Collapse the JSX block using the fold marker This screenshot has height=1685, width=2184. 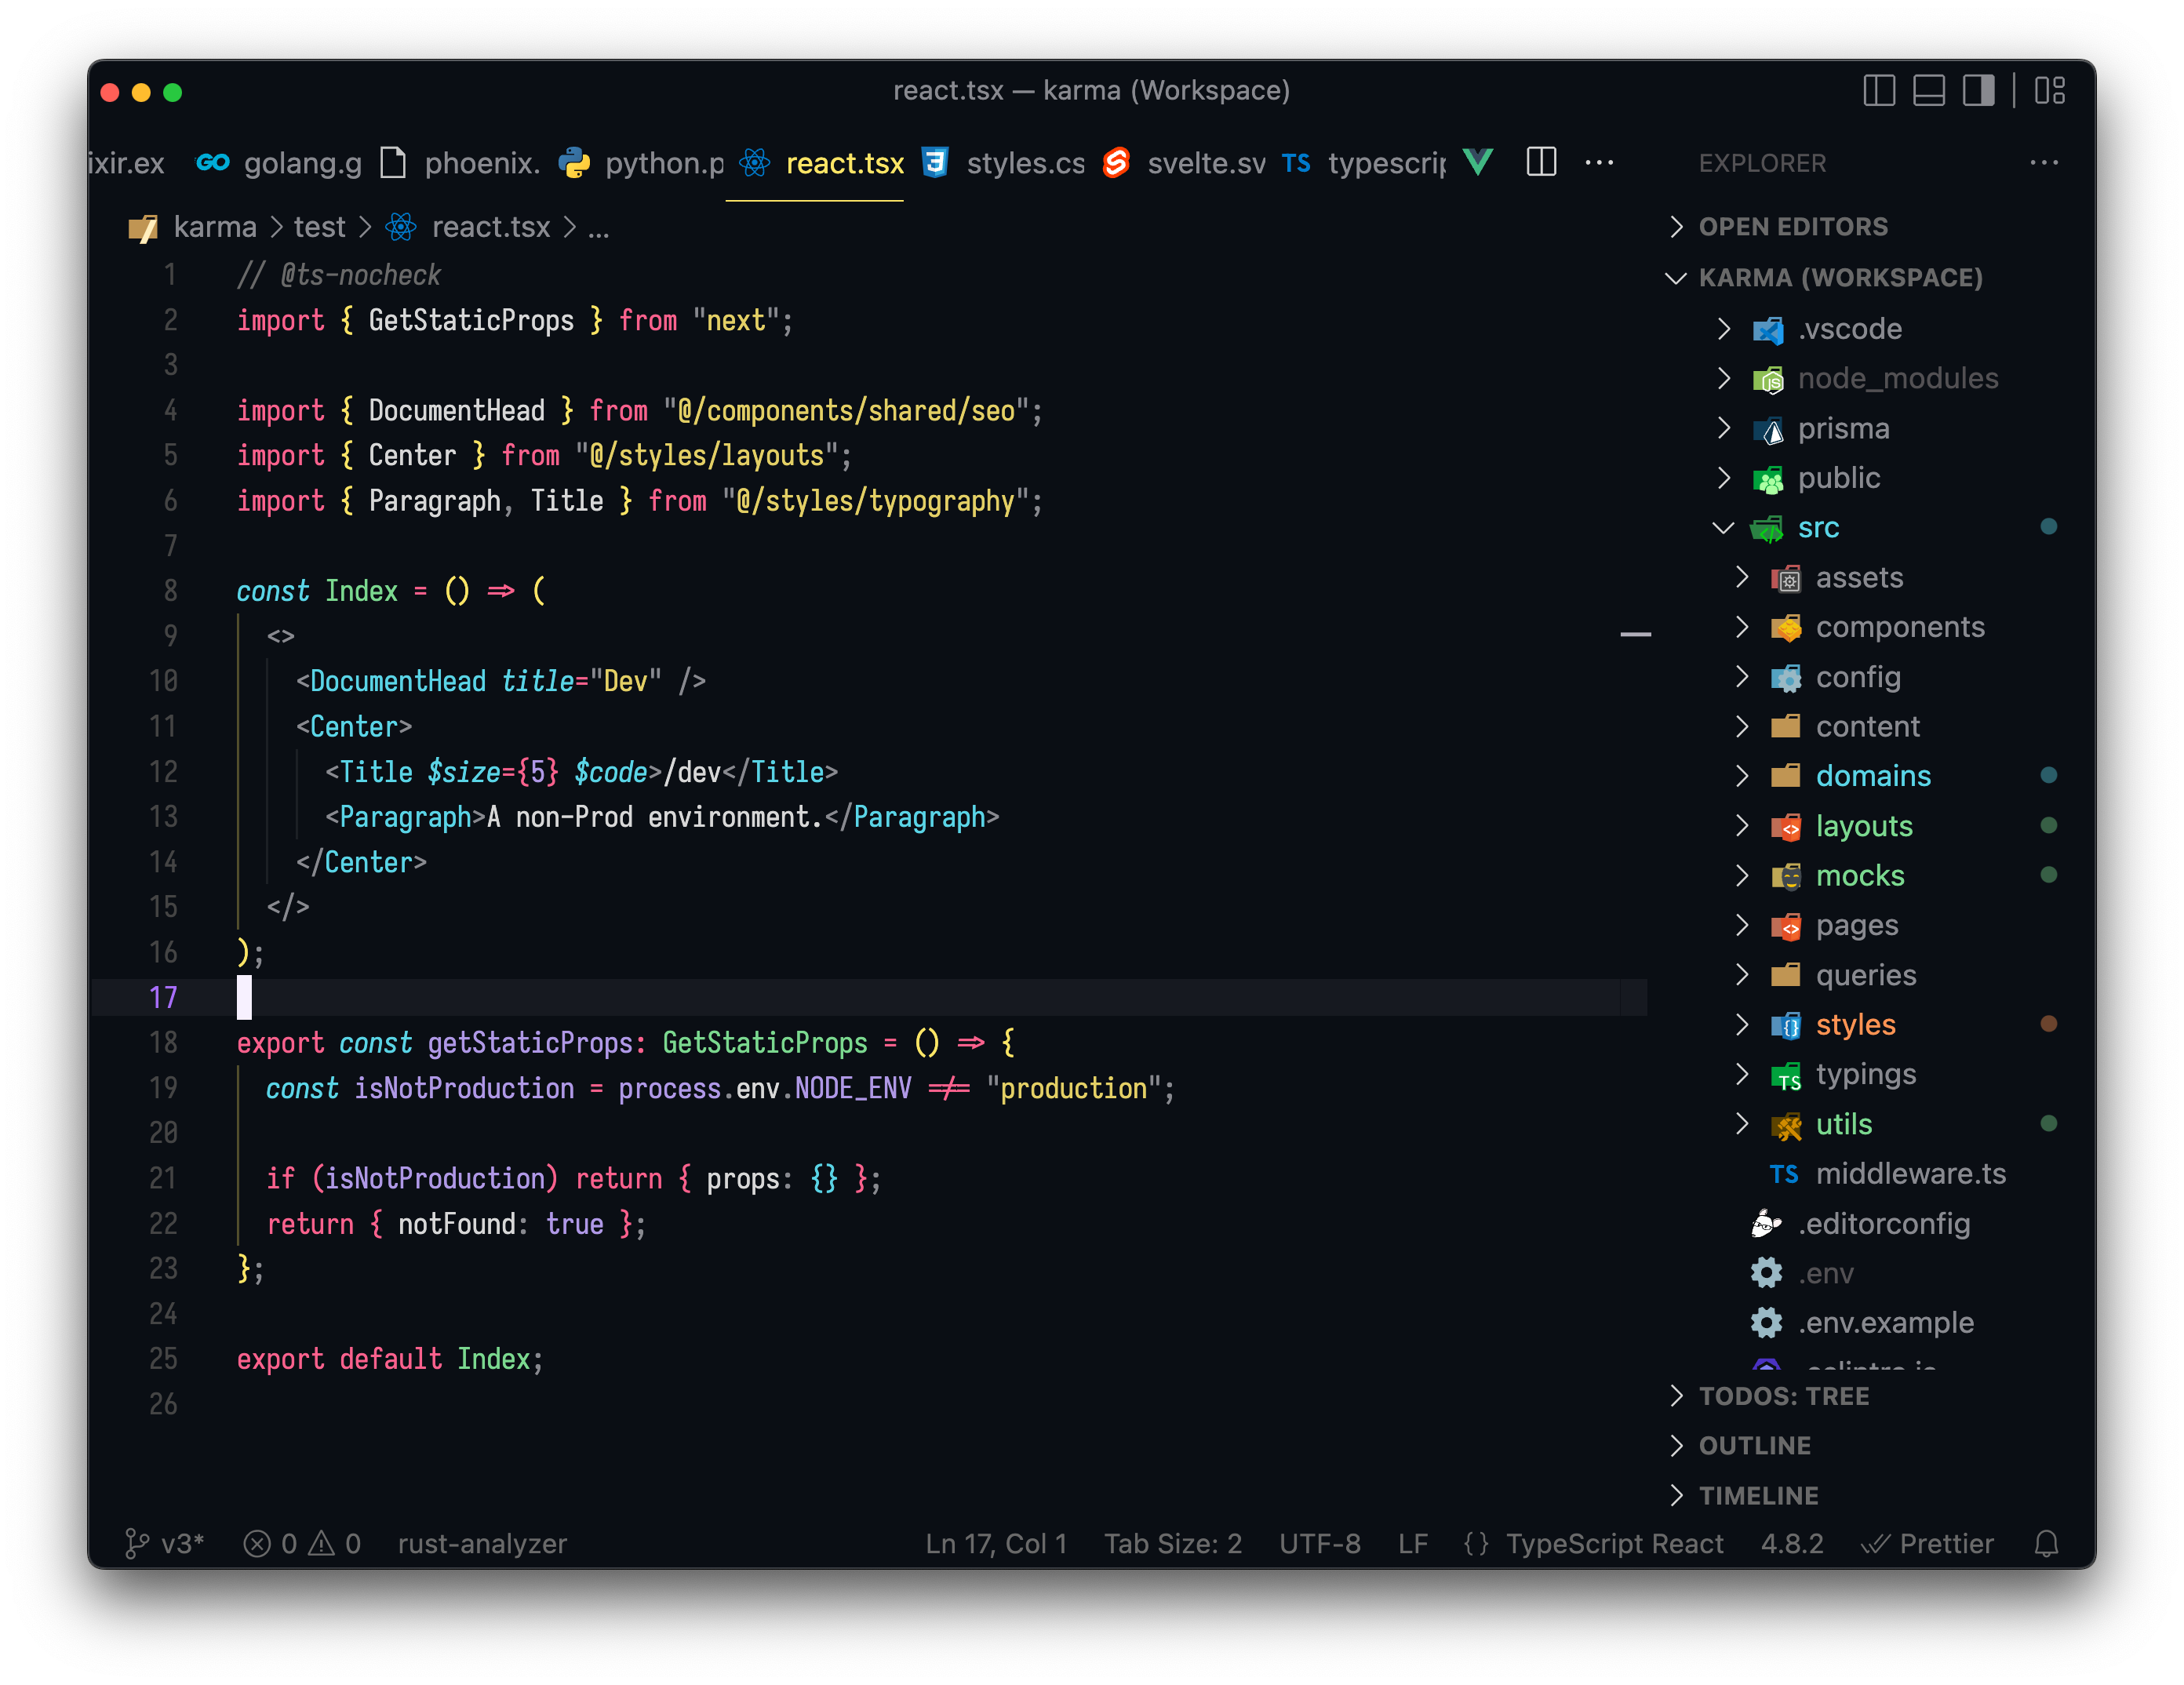tap(1634, 634)
